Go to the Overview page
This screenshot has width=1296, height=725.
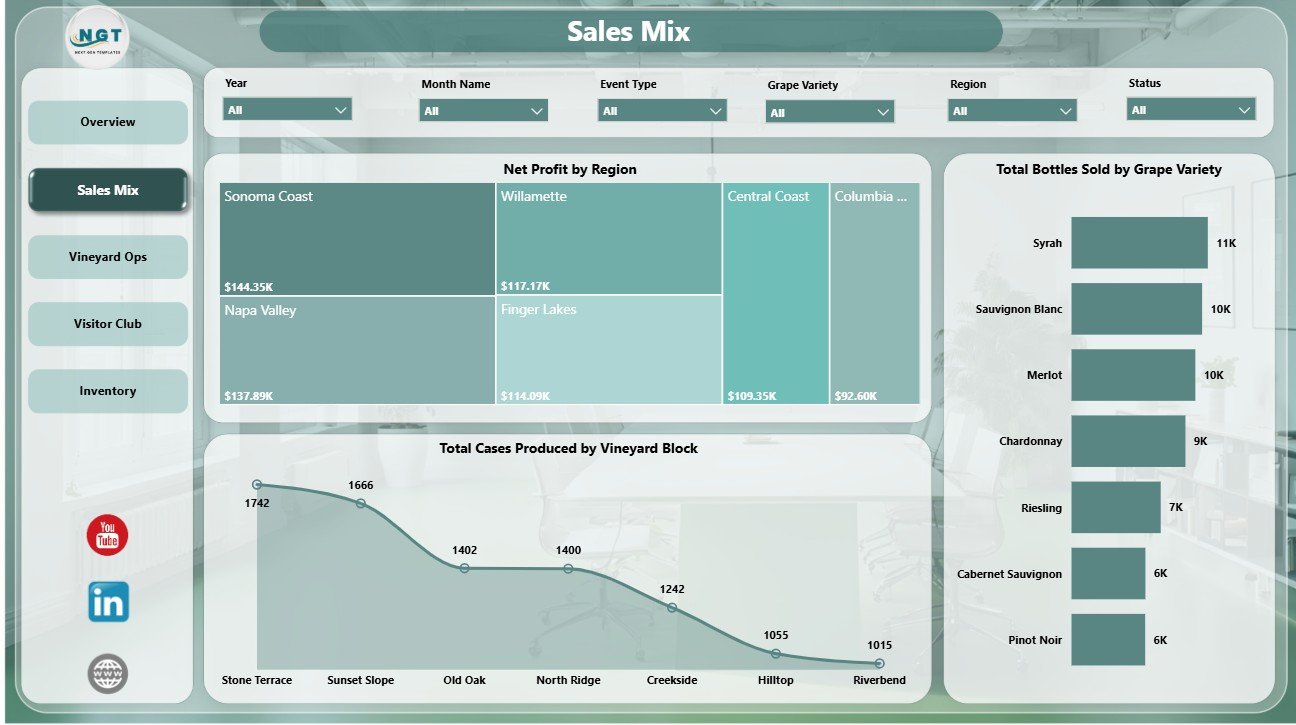point(108,122)
